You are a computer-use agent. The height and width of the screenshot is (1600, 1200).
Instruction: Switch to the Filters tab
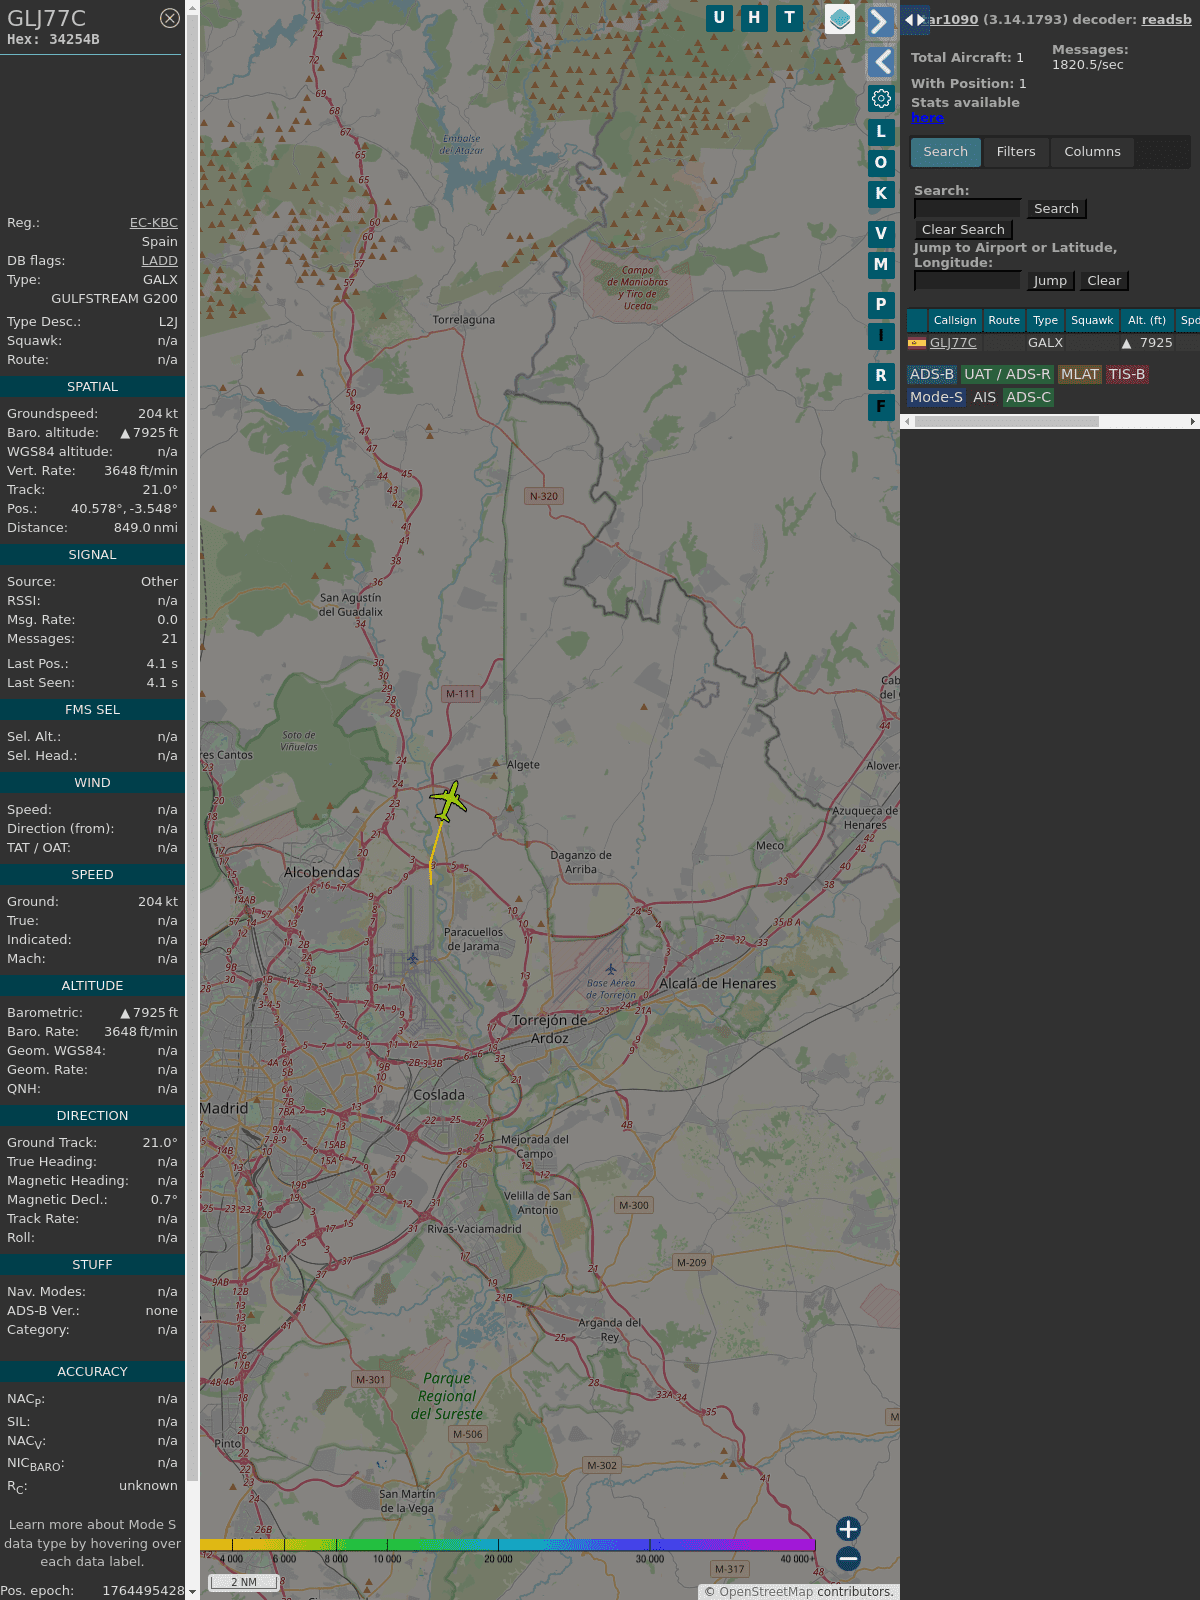1015,152
